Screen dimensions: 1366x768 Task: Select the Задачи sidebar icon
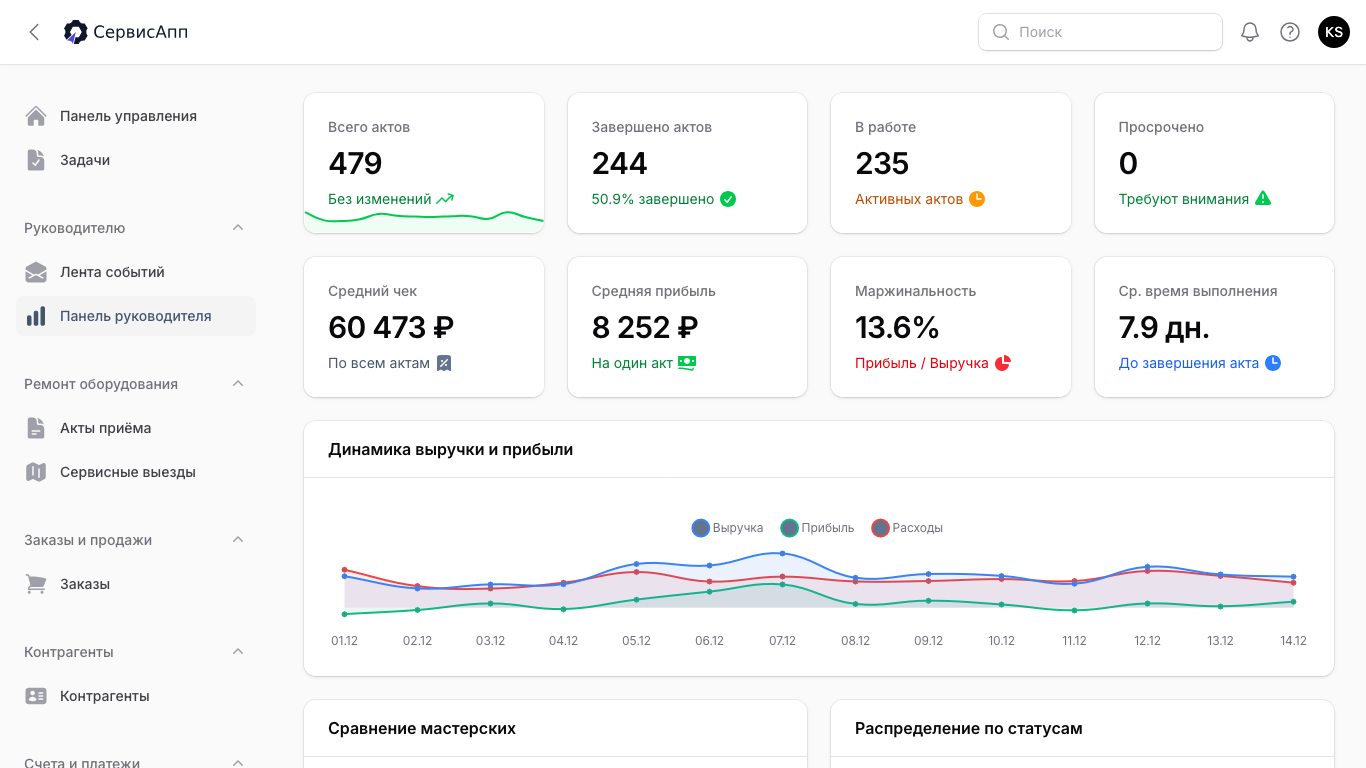point(36,159)
